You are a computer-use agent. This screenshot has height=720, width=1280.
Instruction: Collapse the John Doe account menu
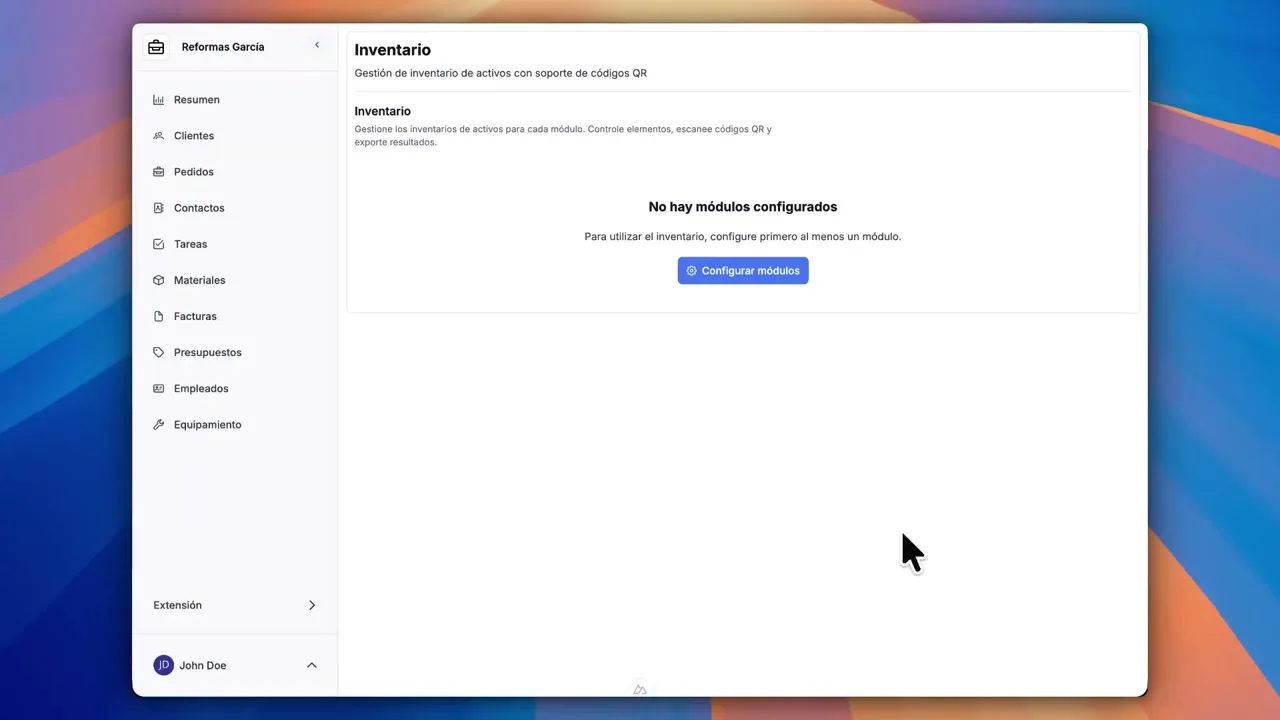pyautogui.click(x=311, y=664)
